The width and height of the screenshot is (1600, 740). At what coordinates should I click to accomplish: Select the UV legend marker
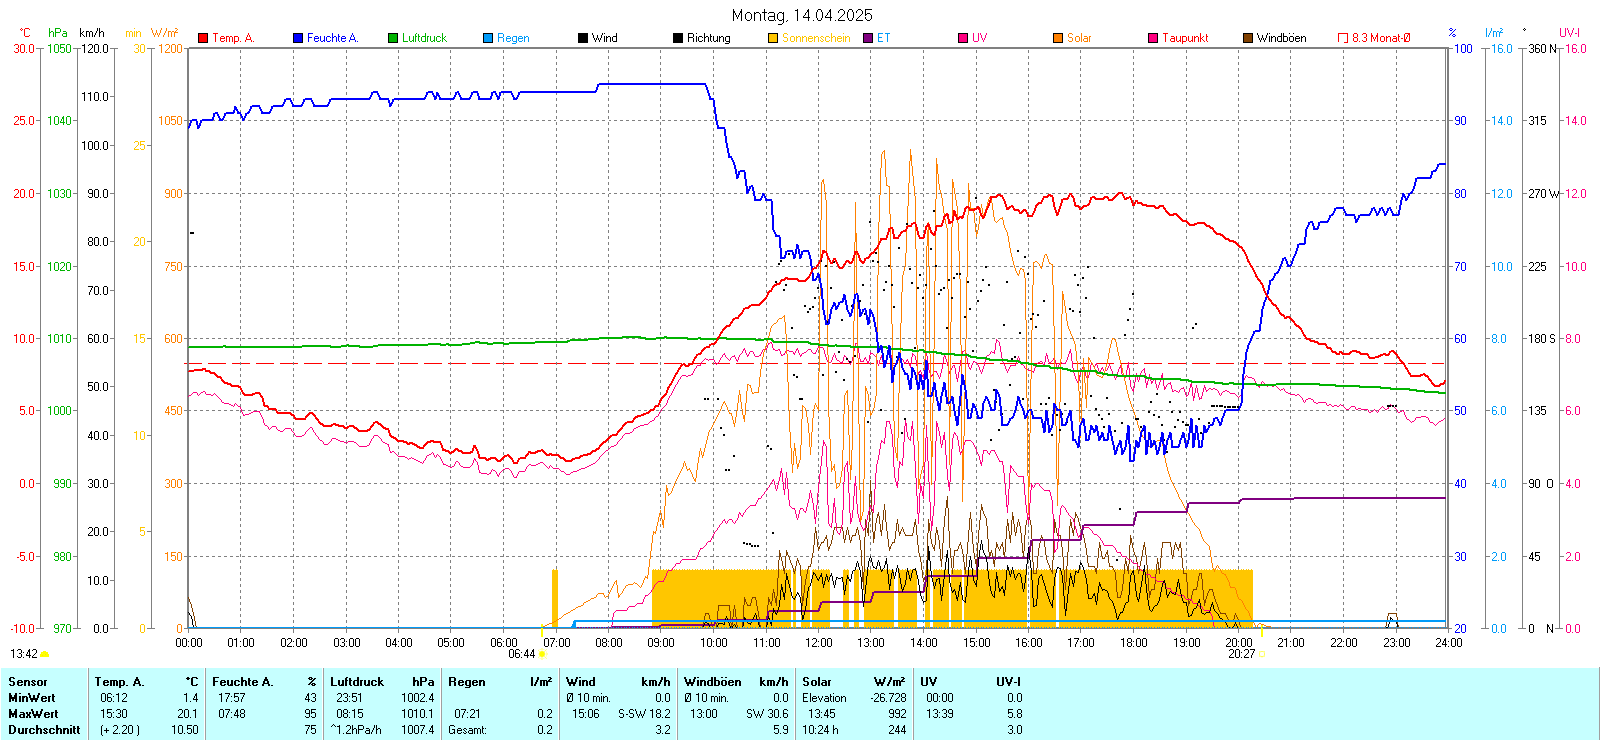click(963, 38)
